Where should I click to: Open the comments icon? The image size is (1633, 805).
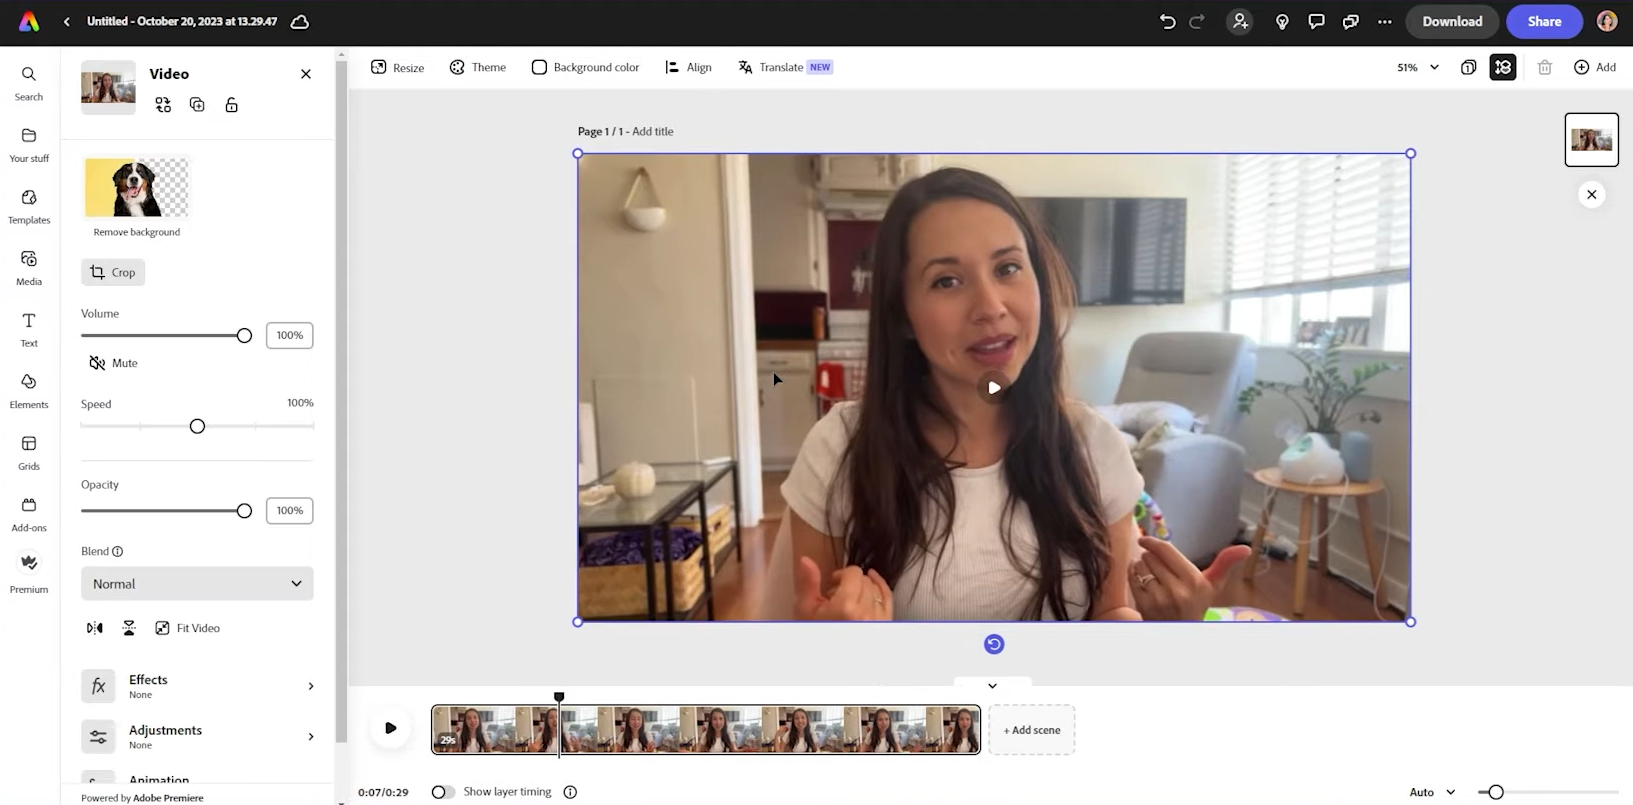click(x=1316, y=21)
